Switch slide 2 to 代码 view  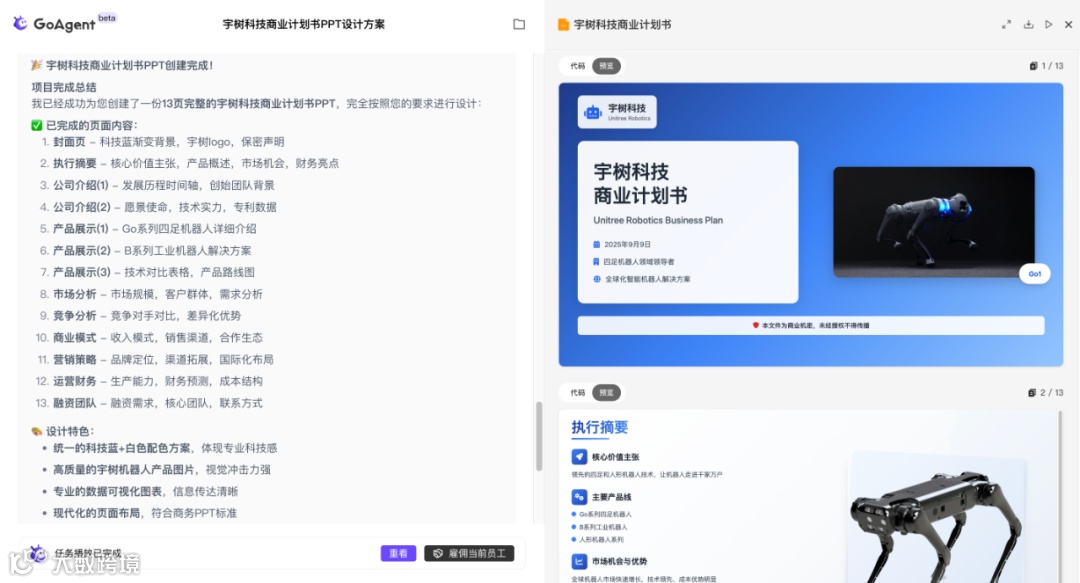577,393
